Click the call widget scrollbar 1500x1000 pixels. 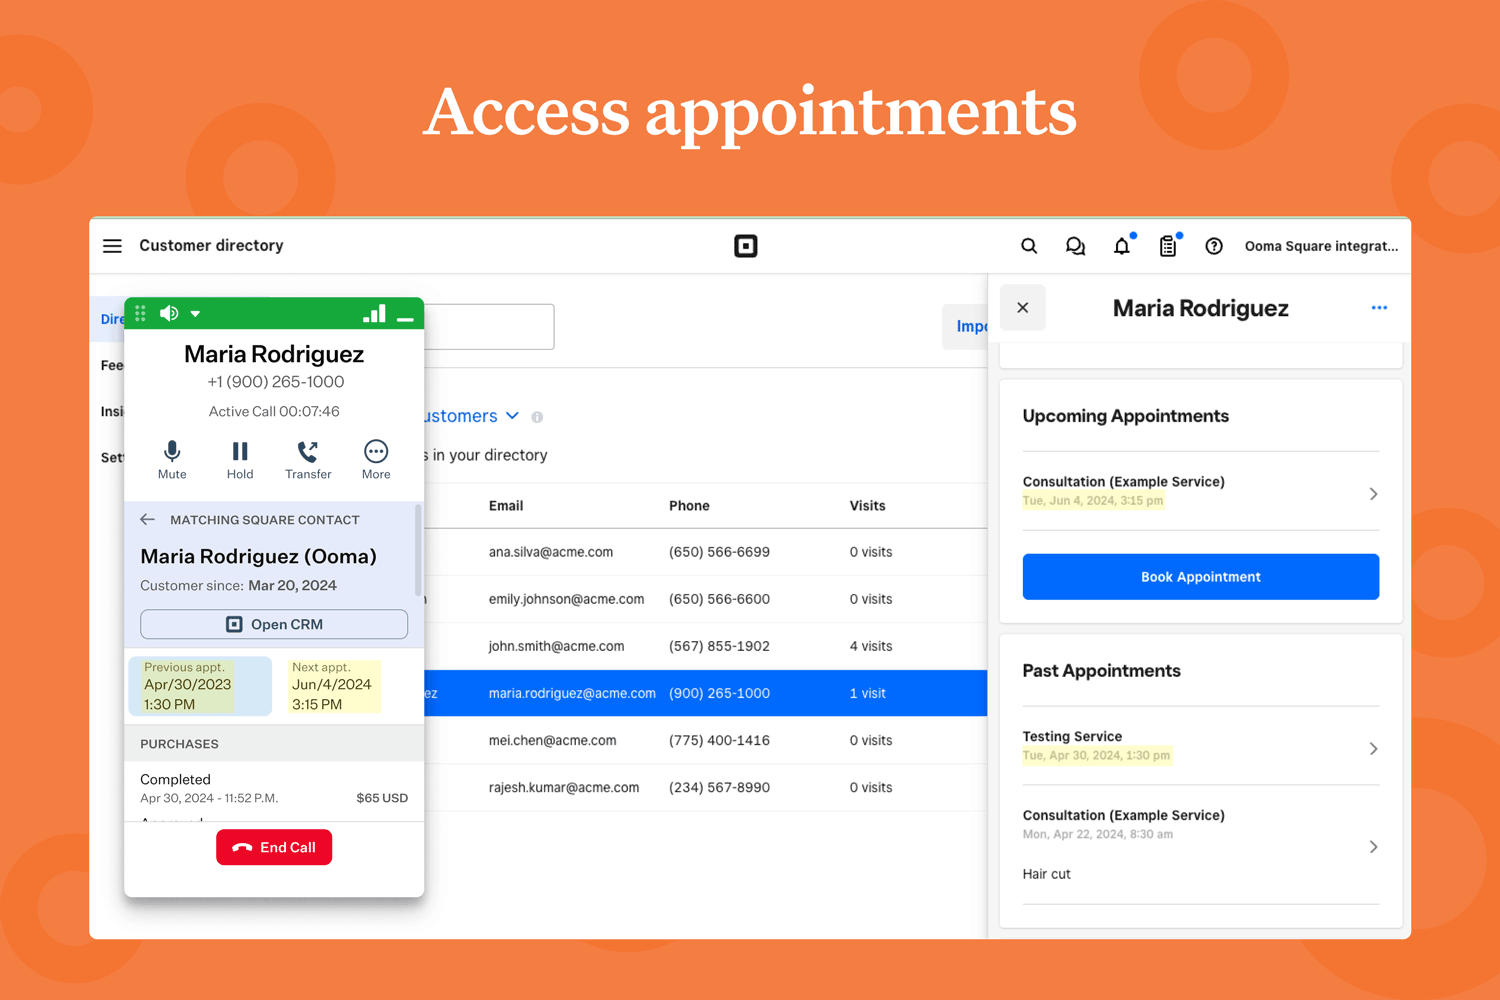click(x=418, y=550)
